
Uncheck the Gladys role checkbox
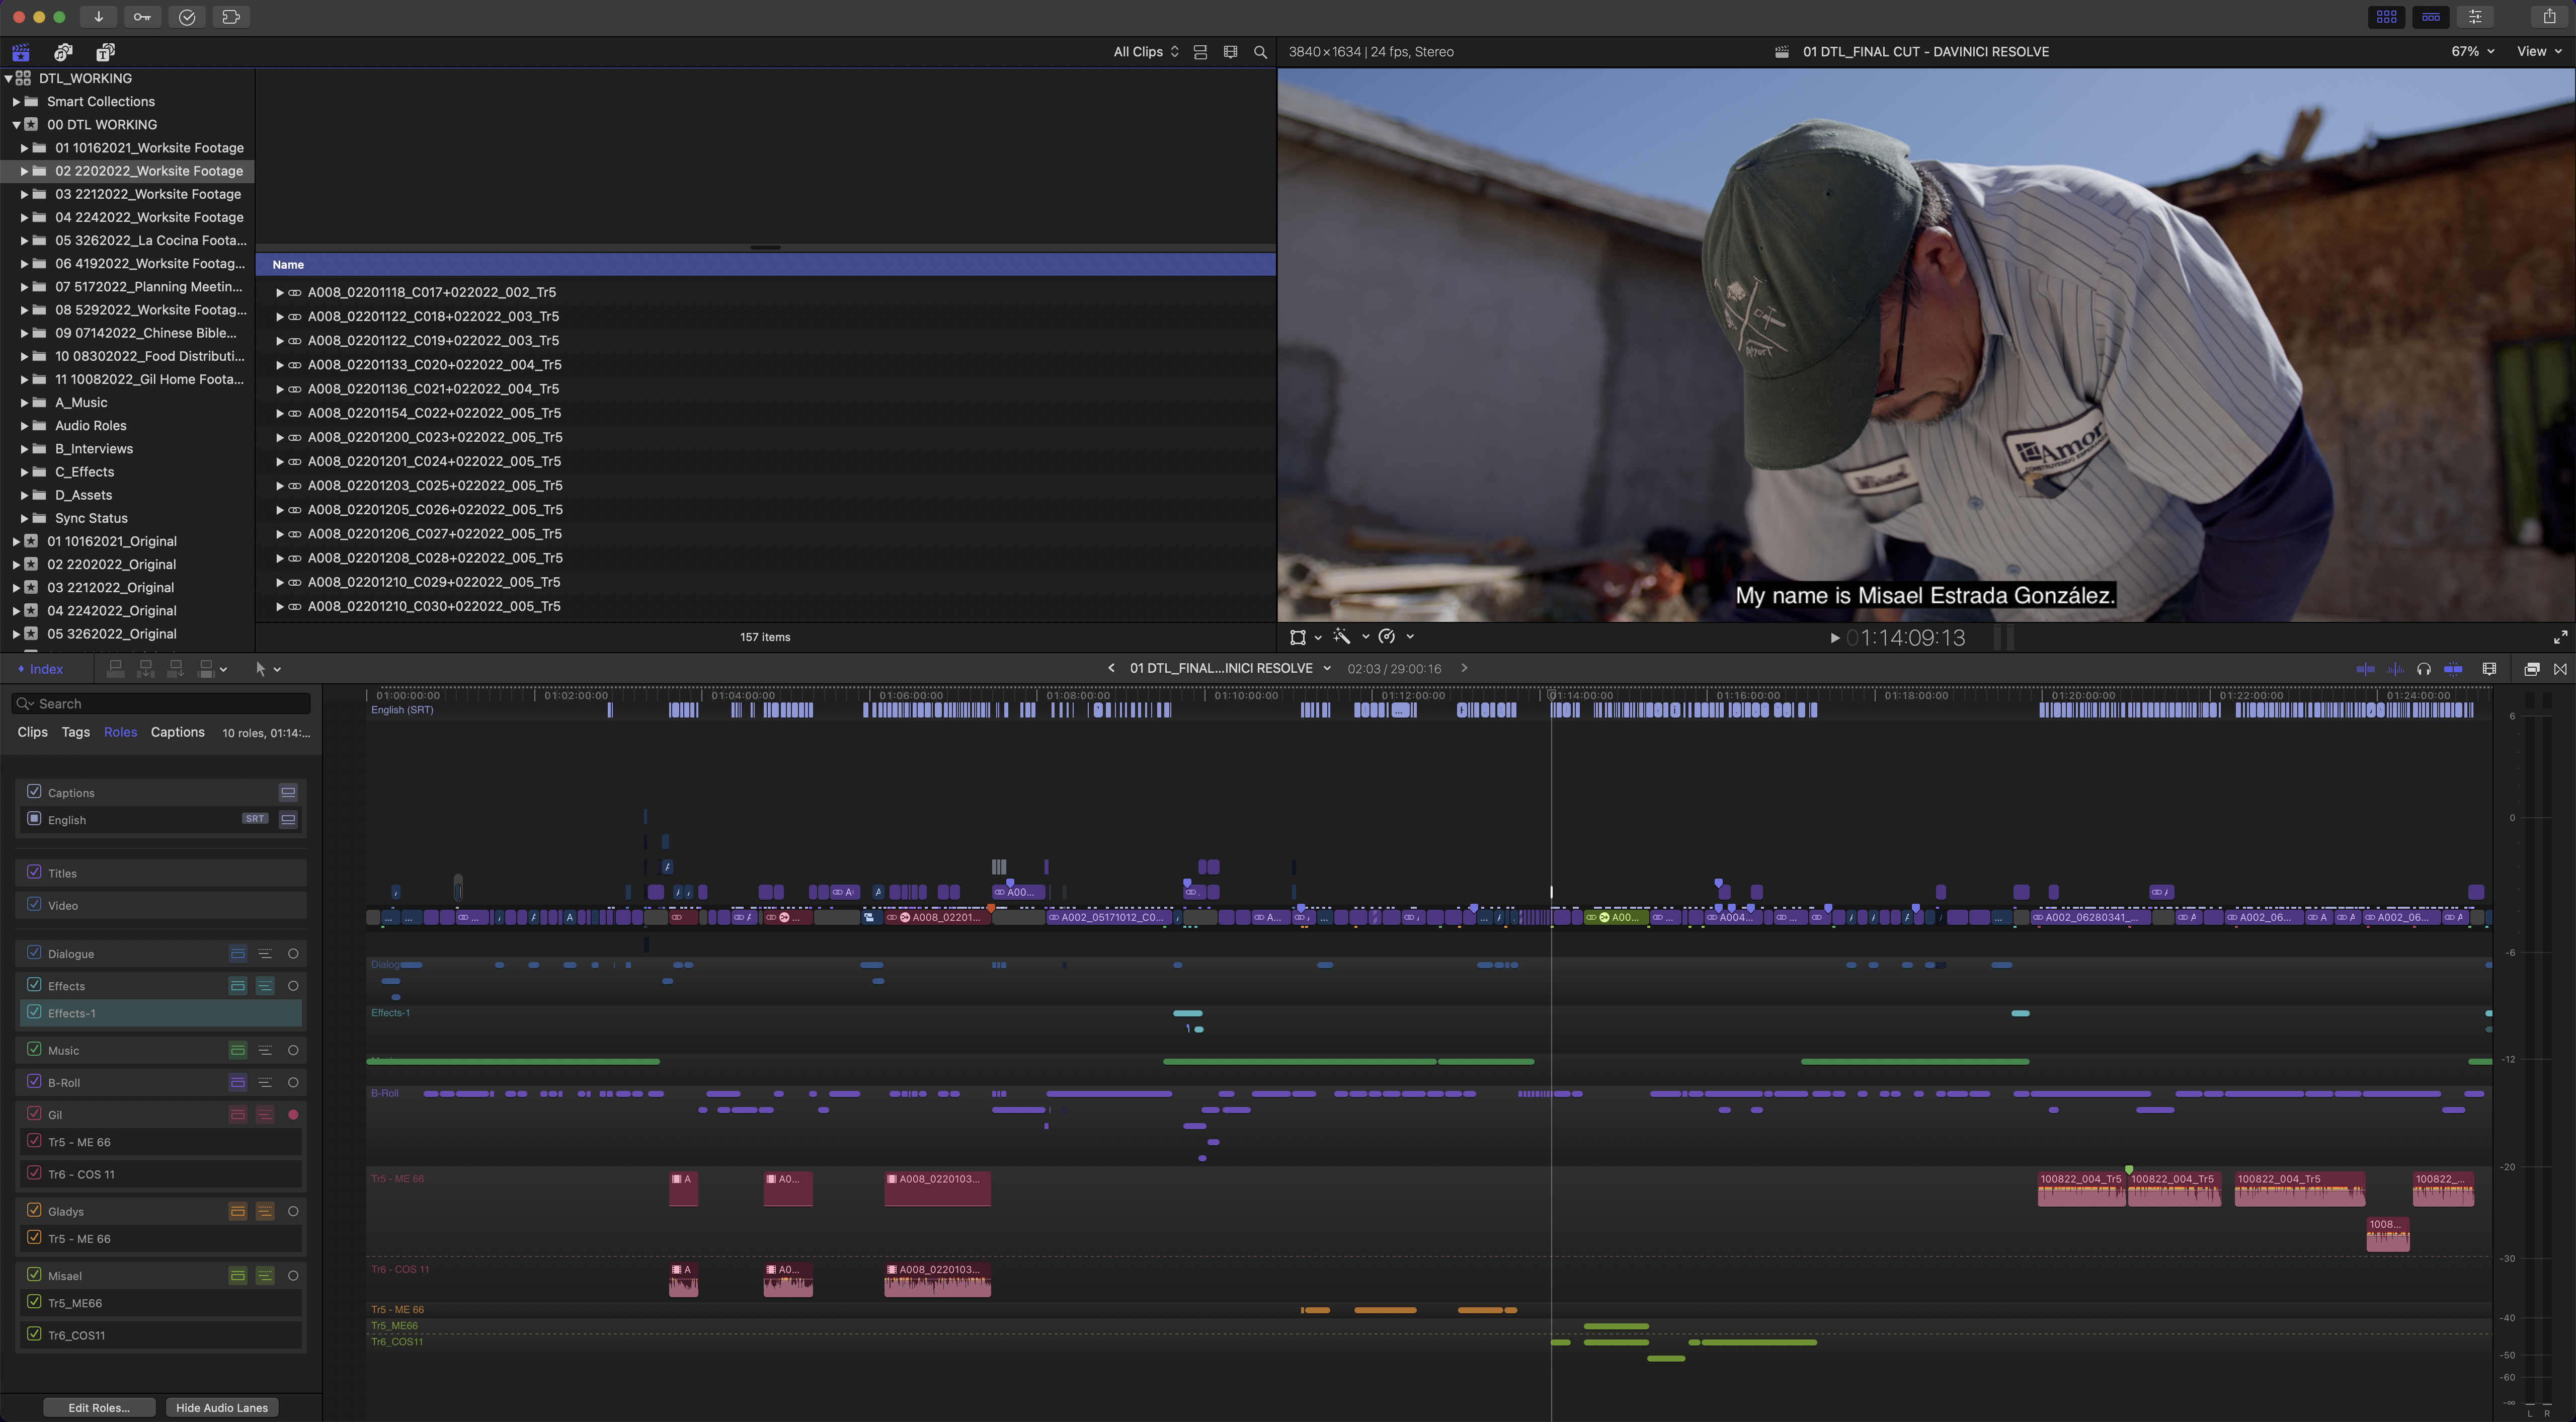[34, 1210]
